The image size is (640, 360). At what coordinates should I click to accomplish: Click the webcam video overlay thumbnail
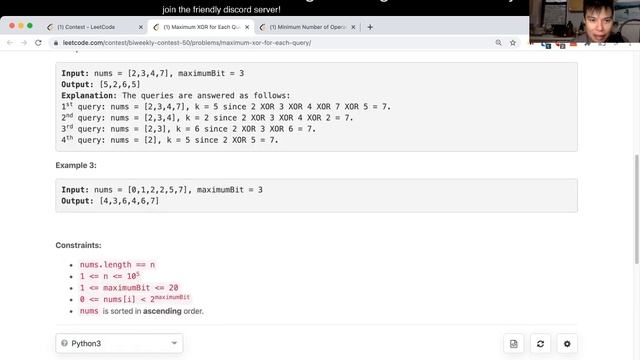point(584,21)
